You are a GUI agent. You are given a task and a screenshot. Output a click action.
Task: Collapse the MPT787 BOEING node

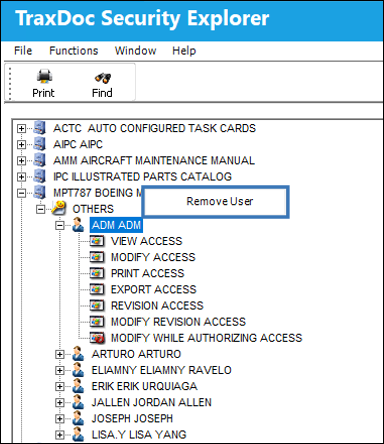click(x=21, y=193)
